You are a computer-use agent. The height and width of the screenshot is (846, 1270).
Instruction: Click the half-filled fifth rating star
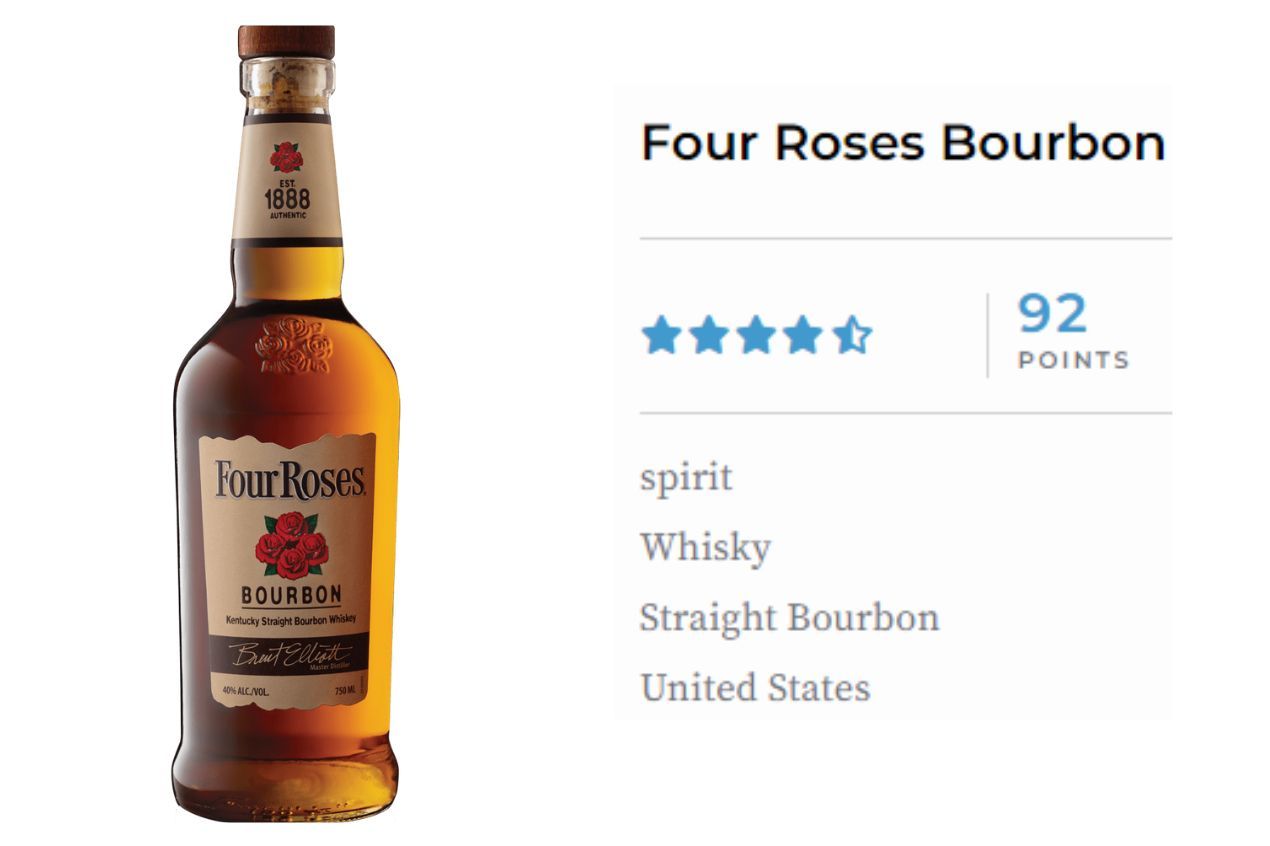852,335
